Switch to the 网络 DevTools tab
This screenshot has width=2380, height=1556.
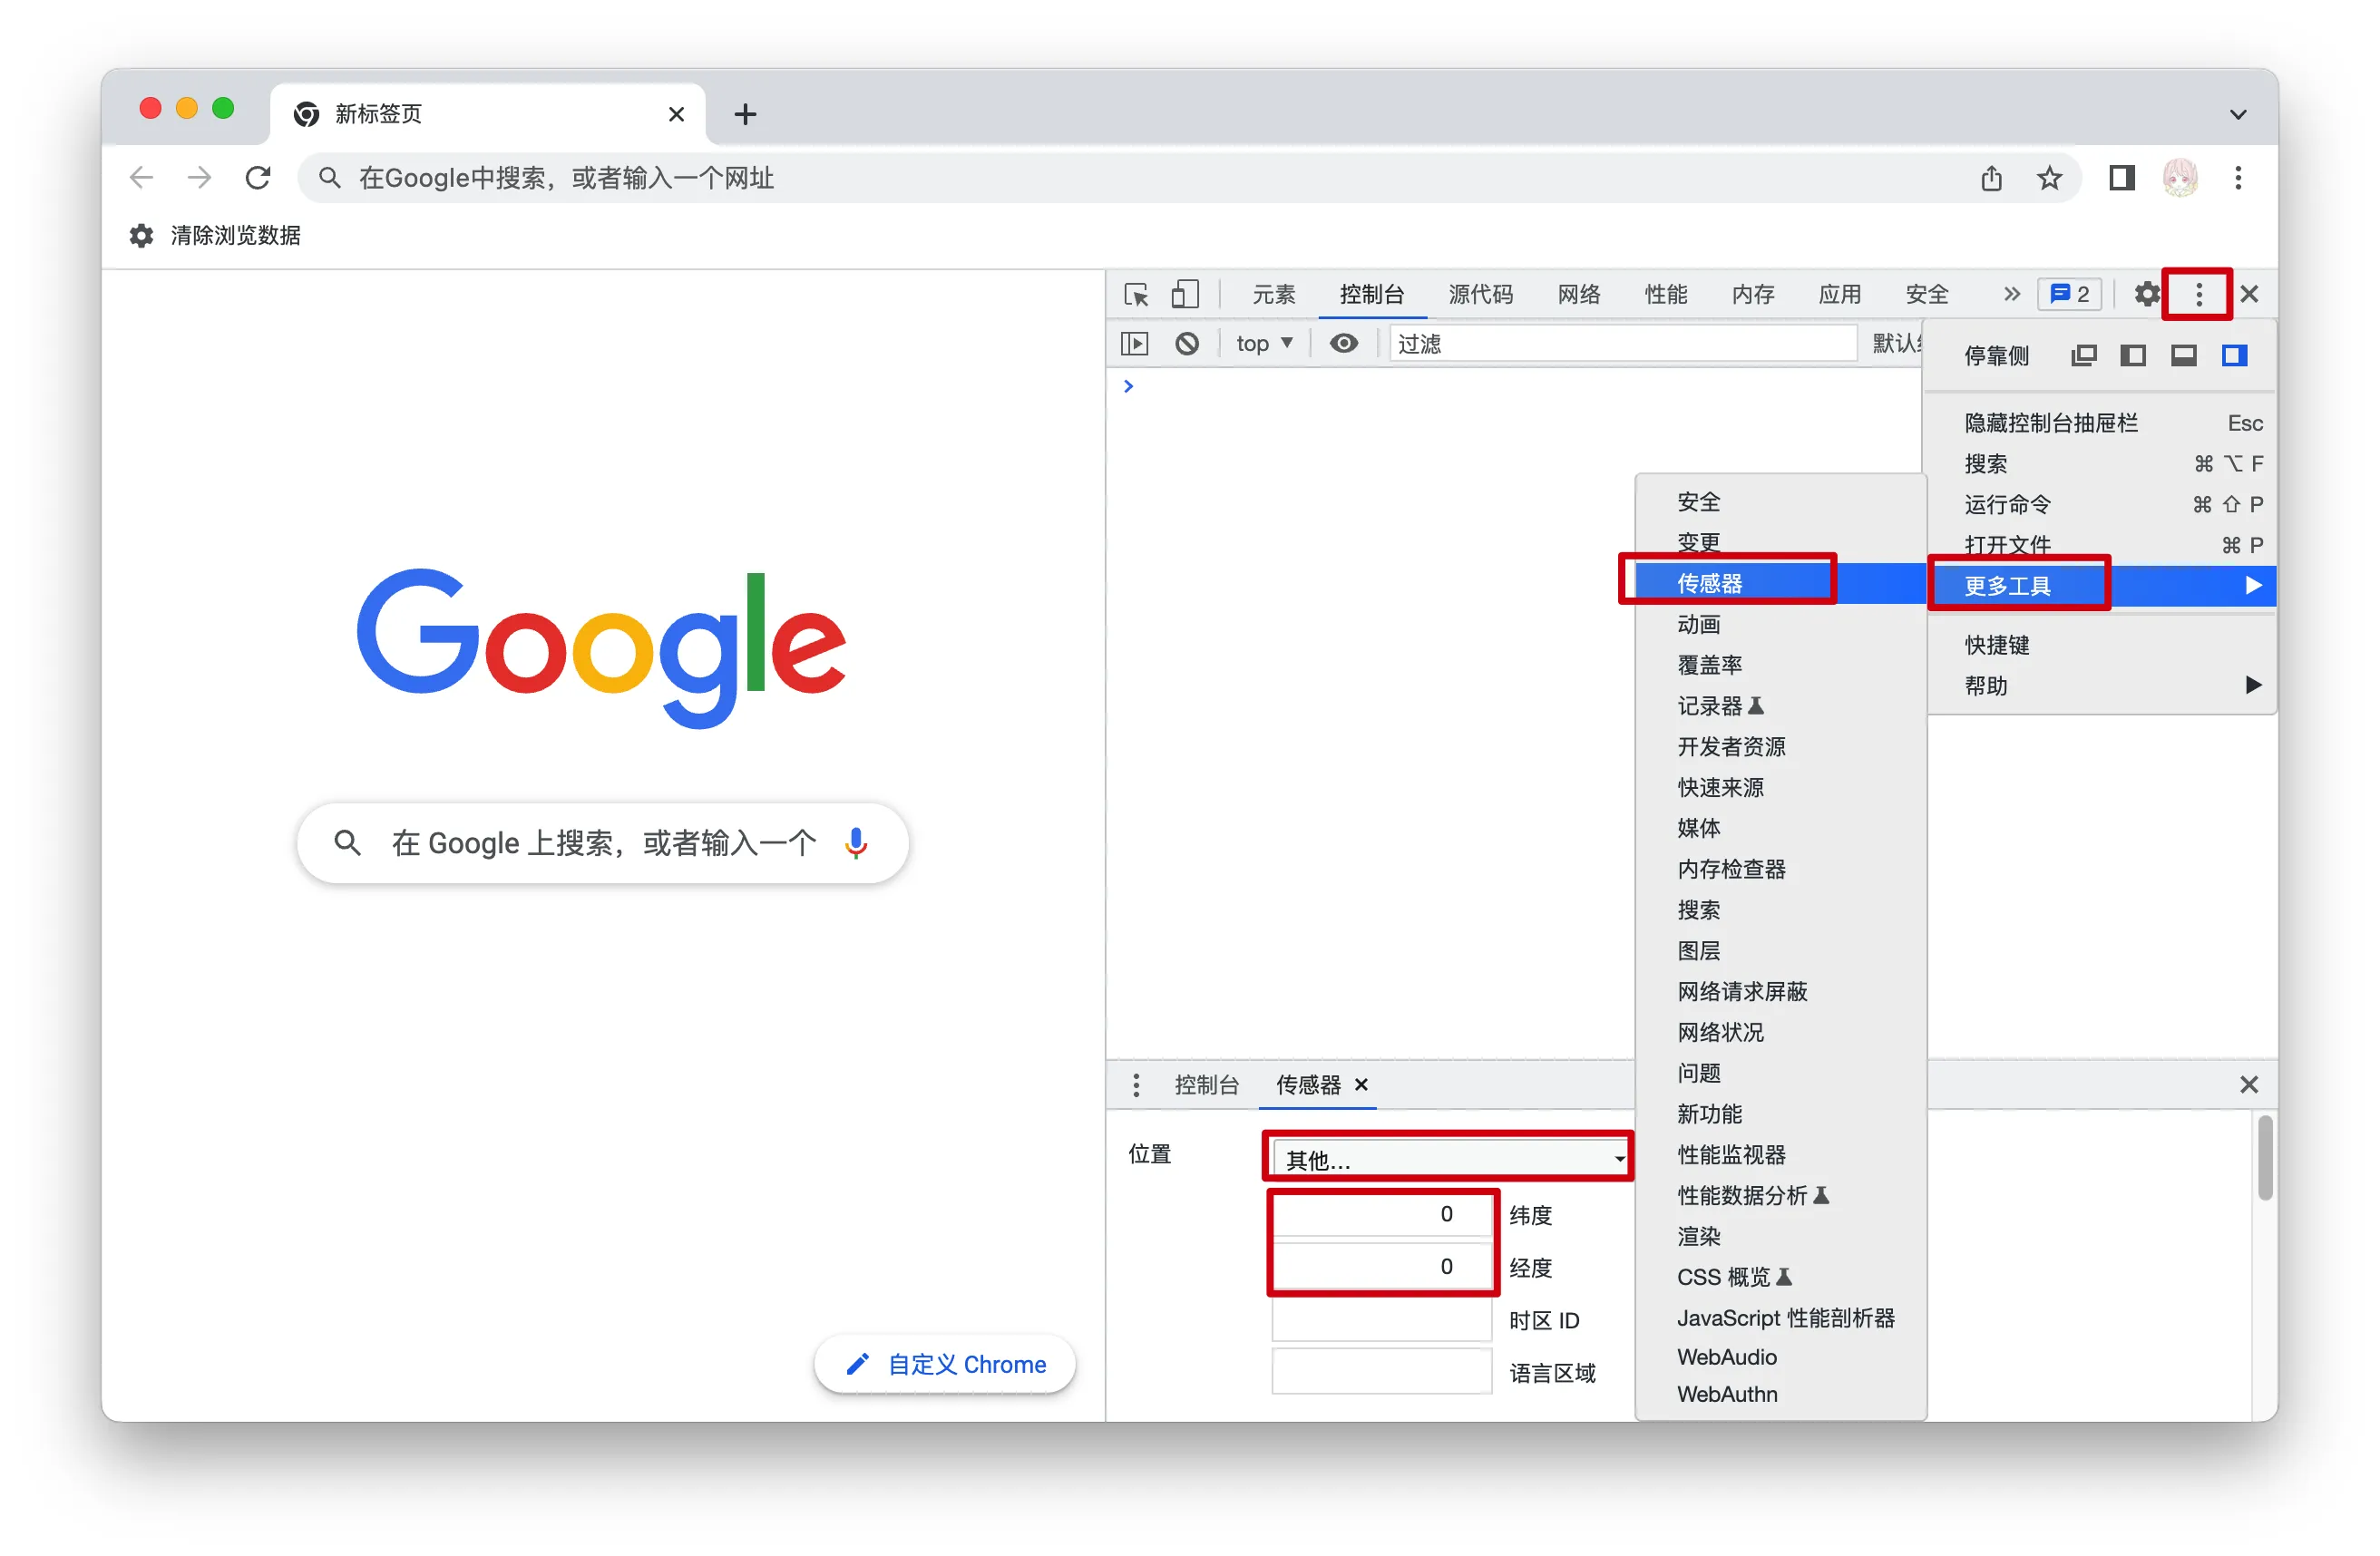(1578, 294)
